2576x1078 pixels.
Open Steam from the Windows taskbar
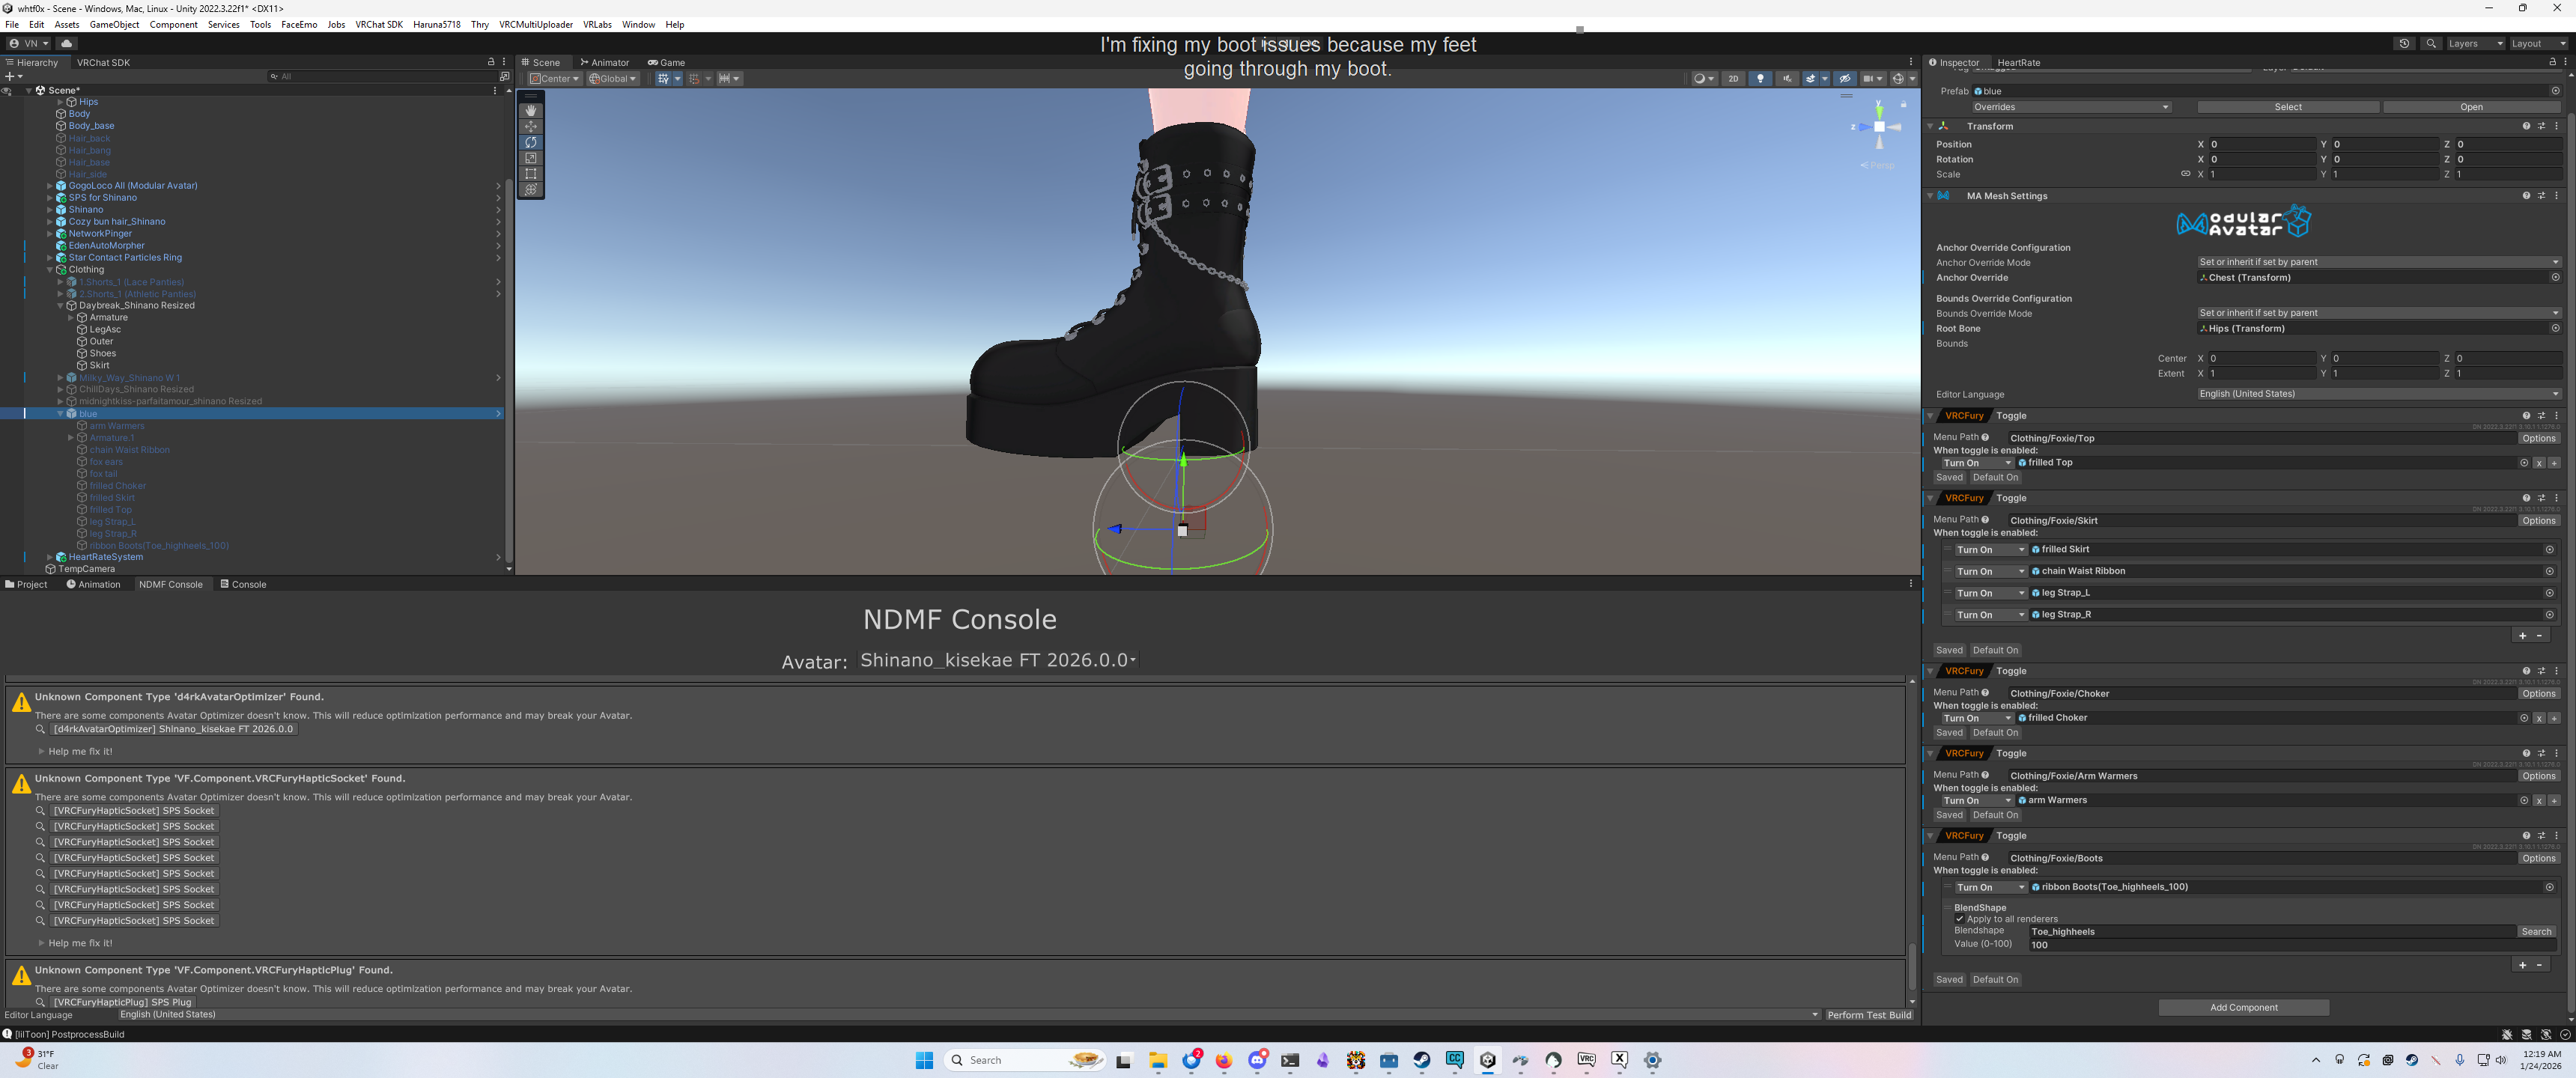[1421, 1060]
